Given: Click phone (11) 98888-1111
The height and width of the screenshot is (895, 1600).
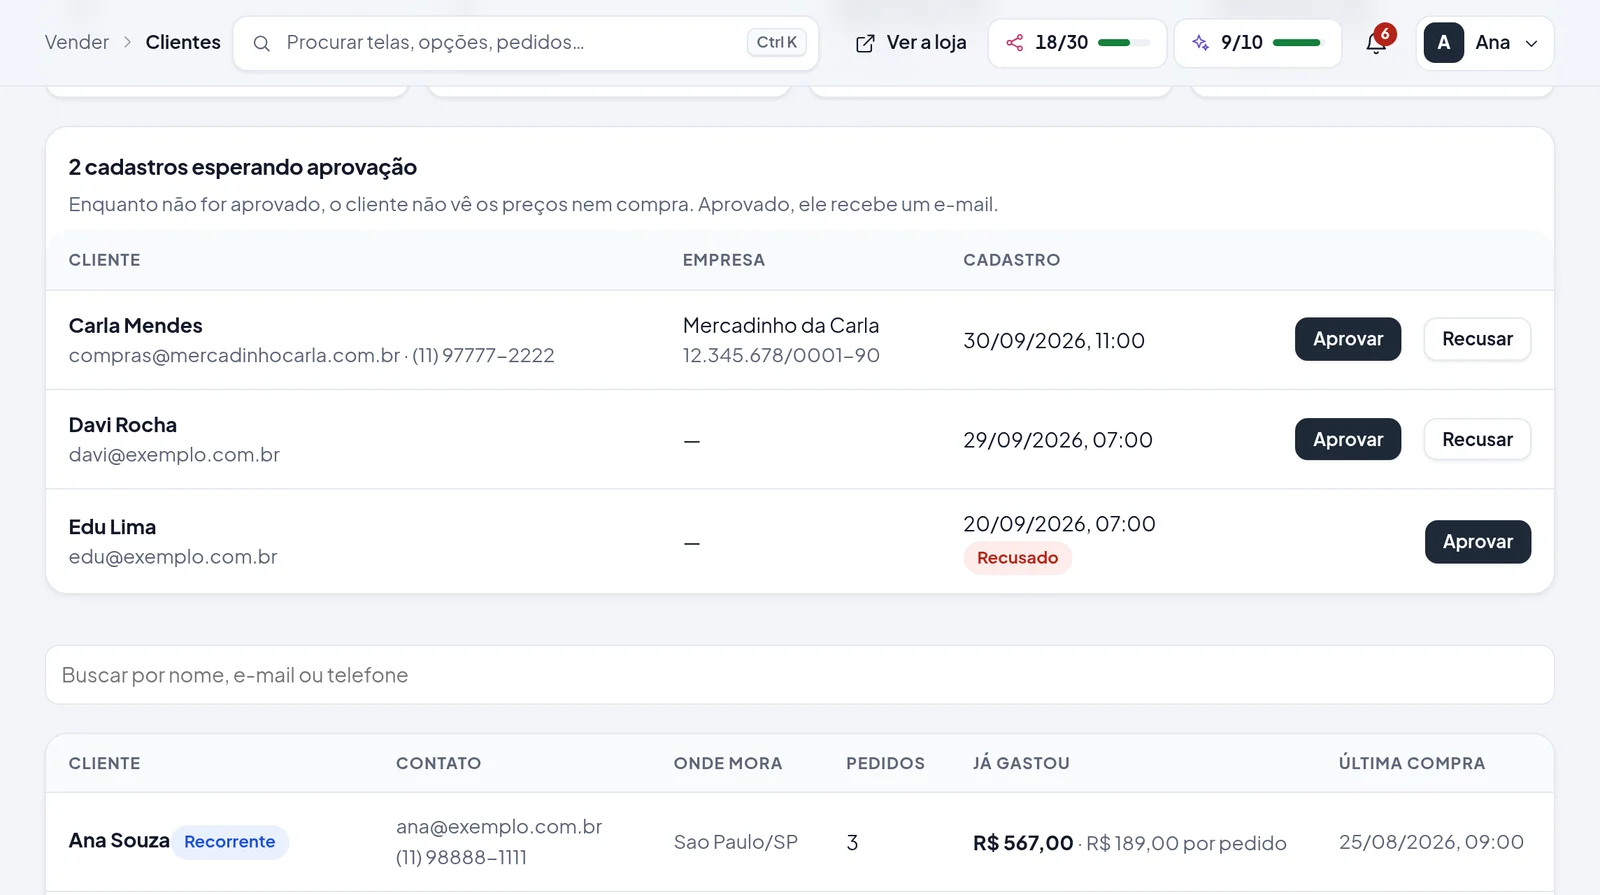Looking at the screenshot, I should tap(461, 858).
